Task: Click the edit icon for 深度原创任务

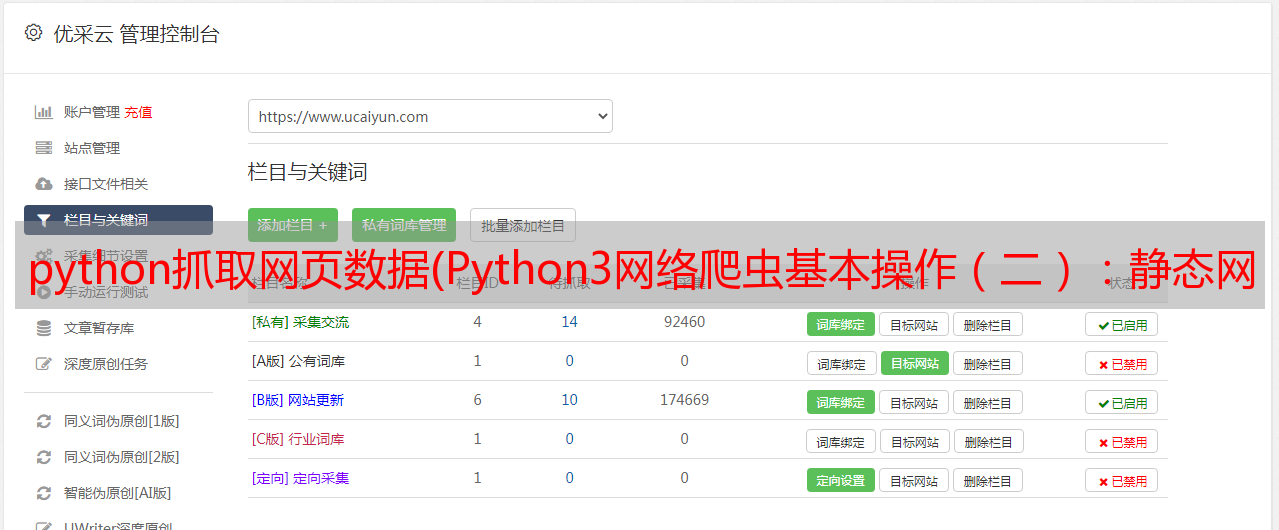Action: tap(43, 364)
